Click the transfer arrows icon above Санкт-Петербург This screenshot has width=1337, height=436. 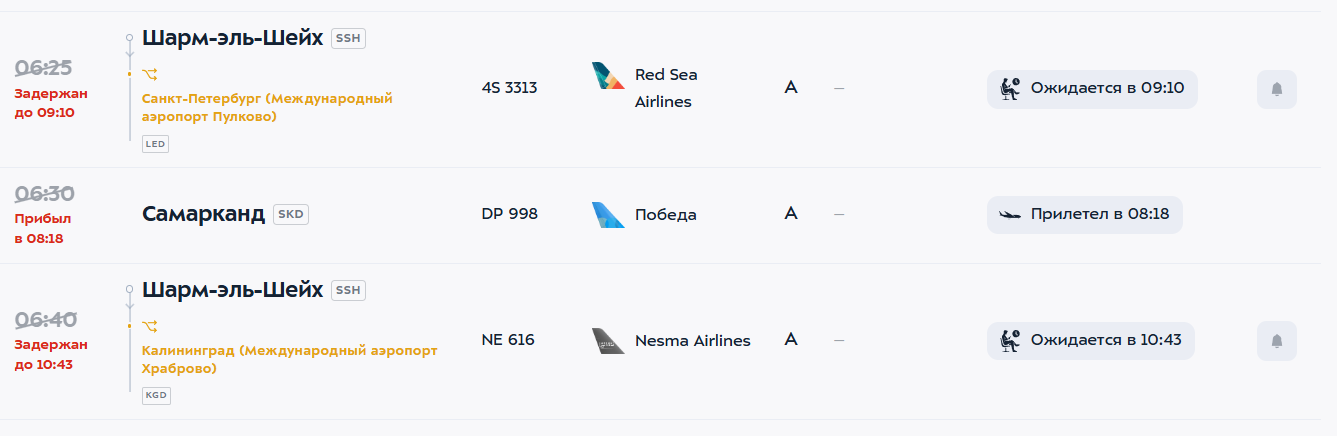click(x=150, y=74)
